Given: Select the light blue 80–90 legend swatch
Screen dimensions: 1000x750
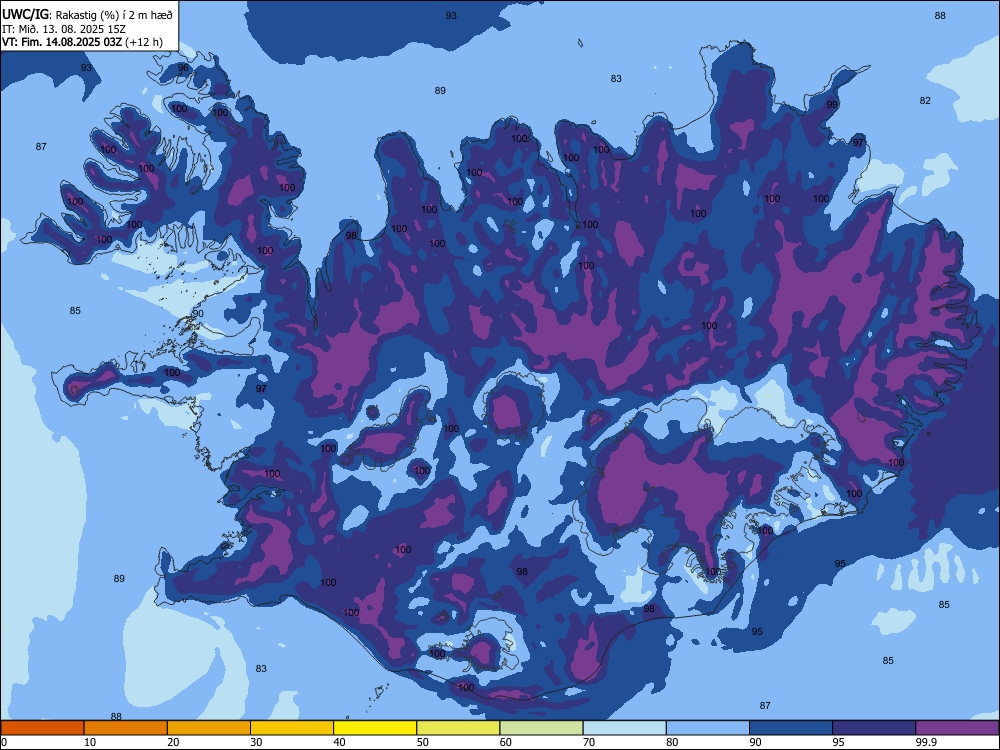Looking at the screenshot, I should tap(708, 728).
